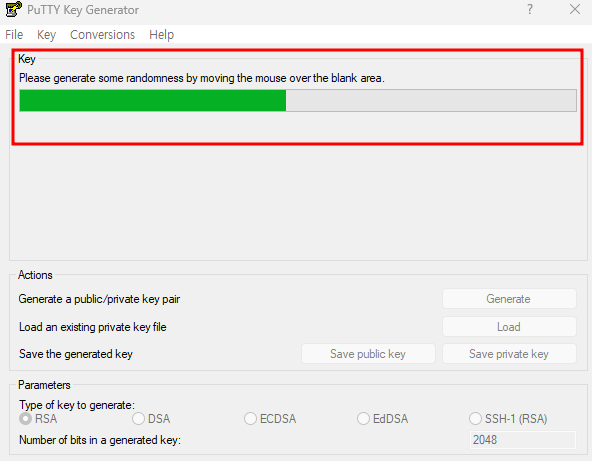The width and height of the screenshot is (592, 461).
Task: Click Save public key button
Action: tap(368, 354)
